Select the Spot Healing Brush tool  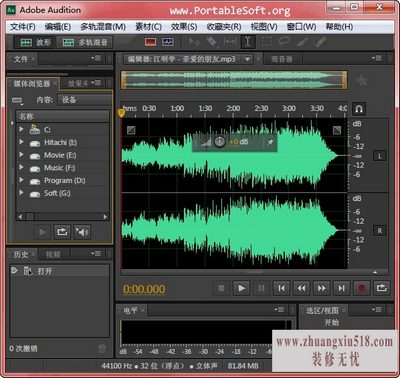[x=319, y=42]
